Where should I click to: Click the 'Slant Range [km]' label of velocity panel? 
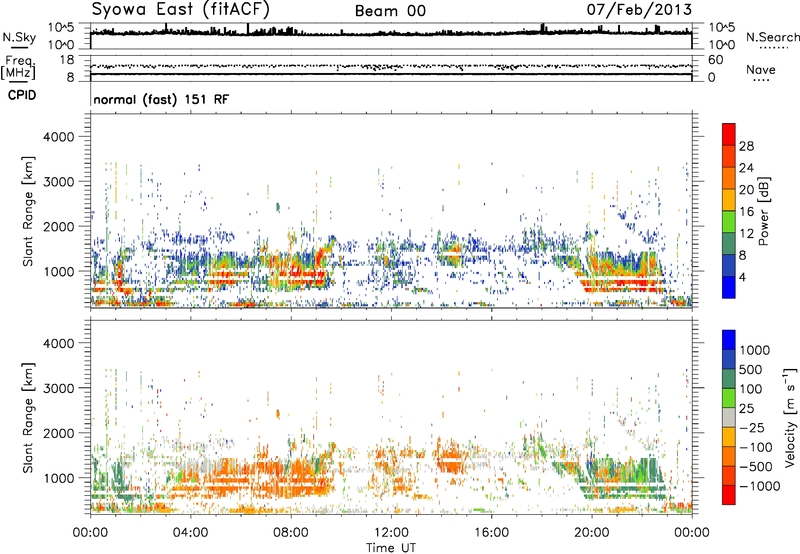28,417
